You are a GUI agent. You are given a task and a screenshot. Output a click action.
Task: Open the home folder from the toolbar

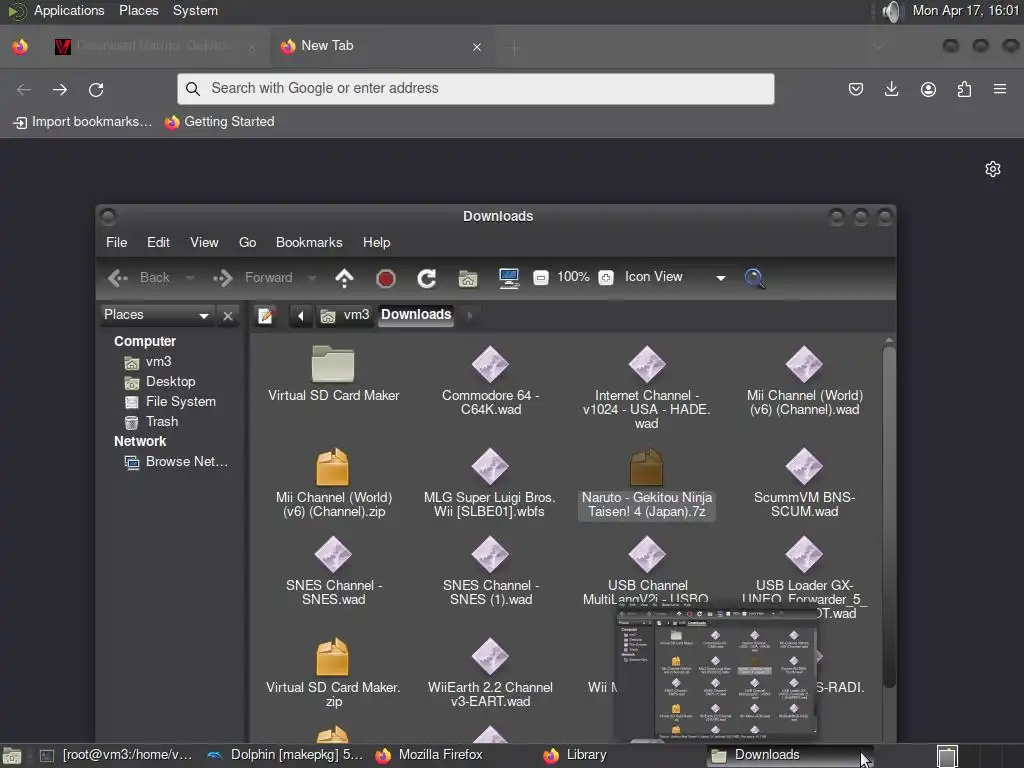[468, 279]
